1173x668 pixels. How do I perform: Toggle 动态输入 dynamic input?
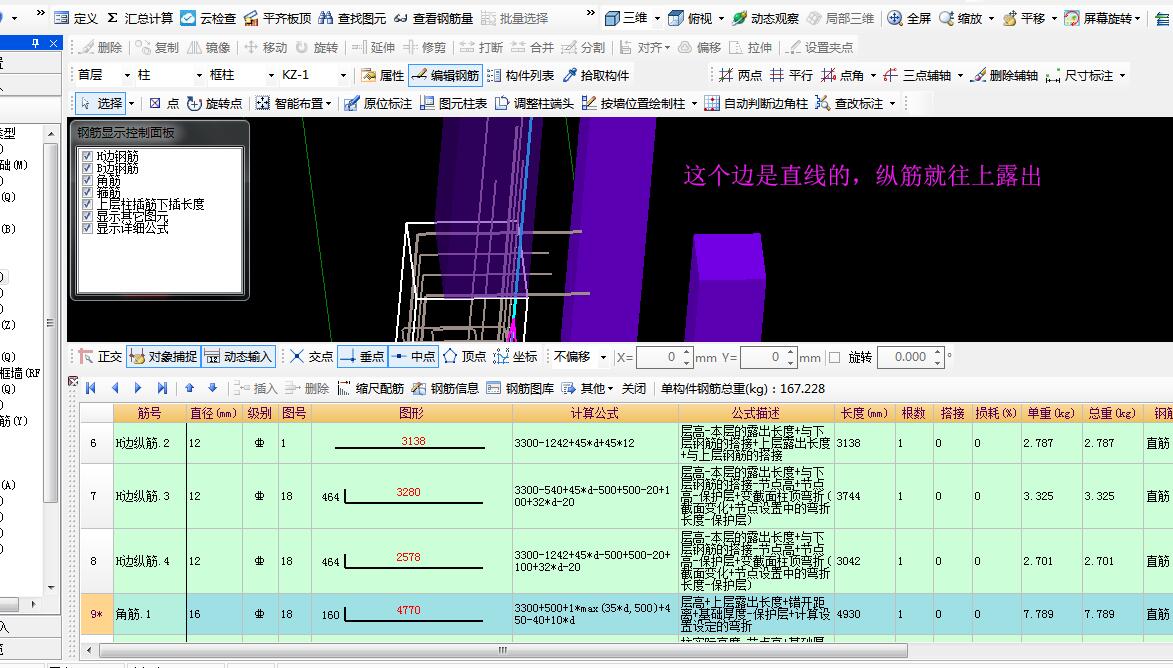tap(239, 357)
